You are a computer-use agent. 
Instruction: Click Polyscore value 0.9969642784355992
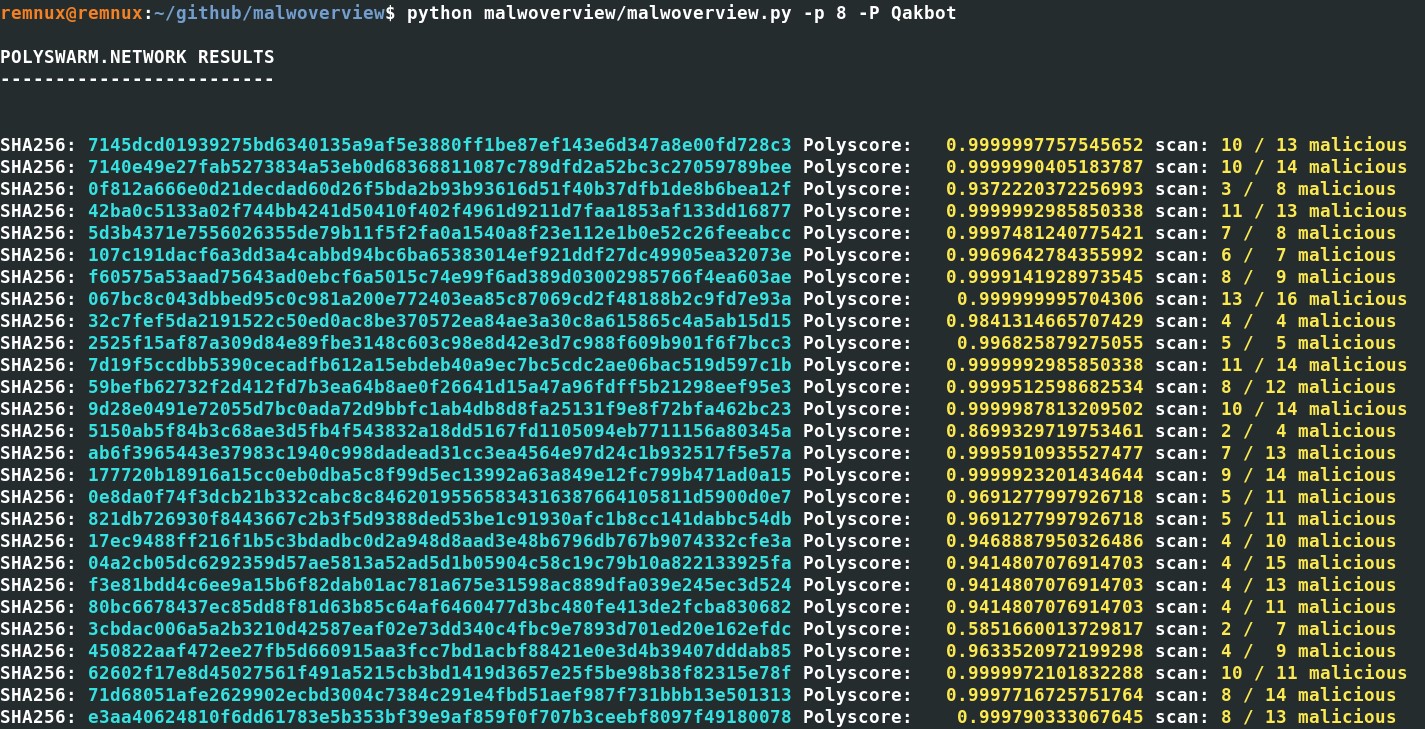point(1044,255)
